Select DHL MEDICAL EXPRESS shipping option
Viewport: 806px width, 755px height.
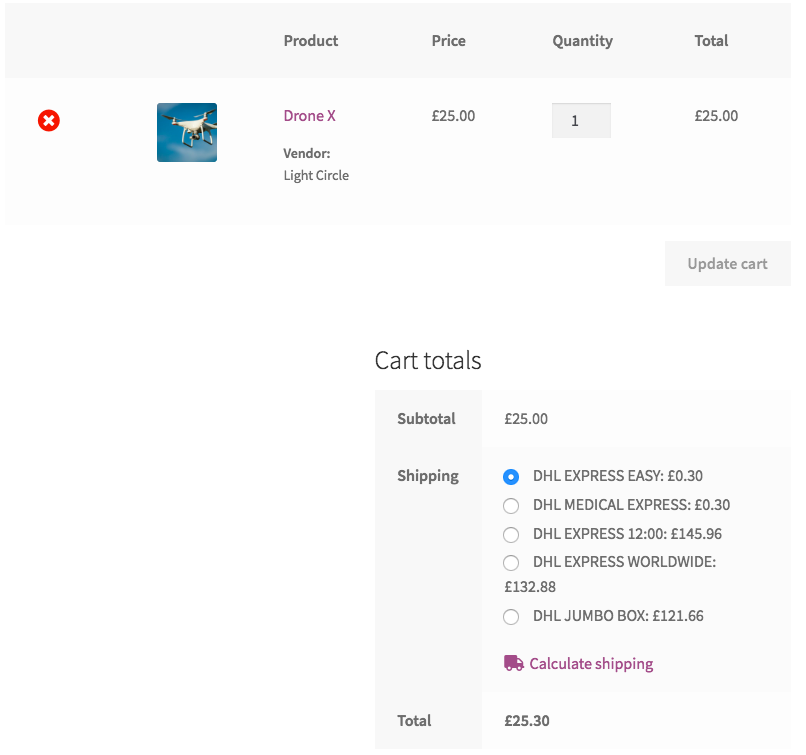[511, 505]
